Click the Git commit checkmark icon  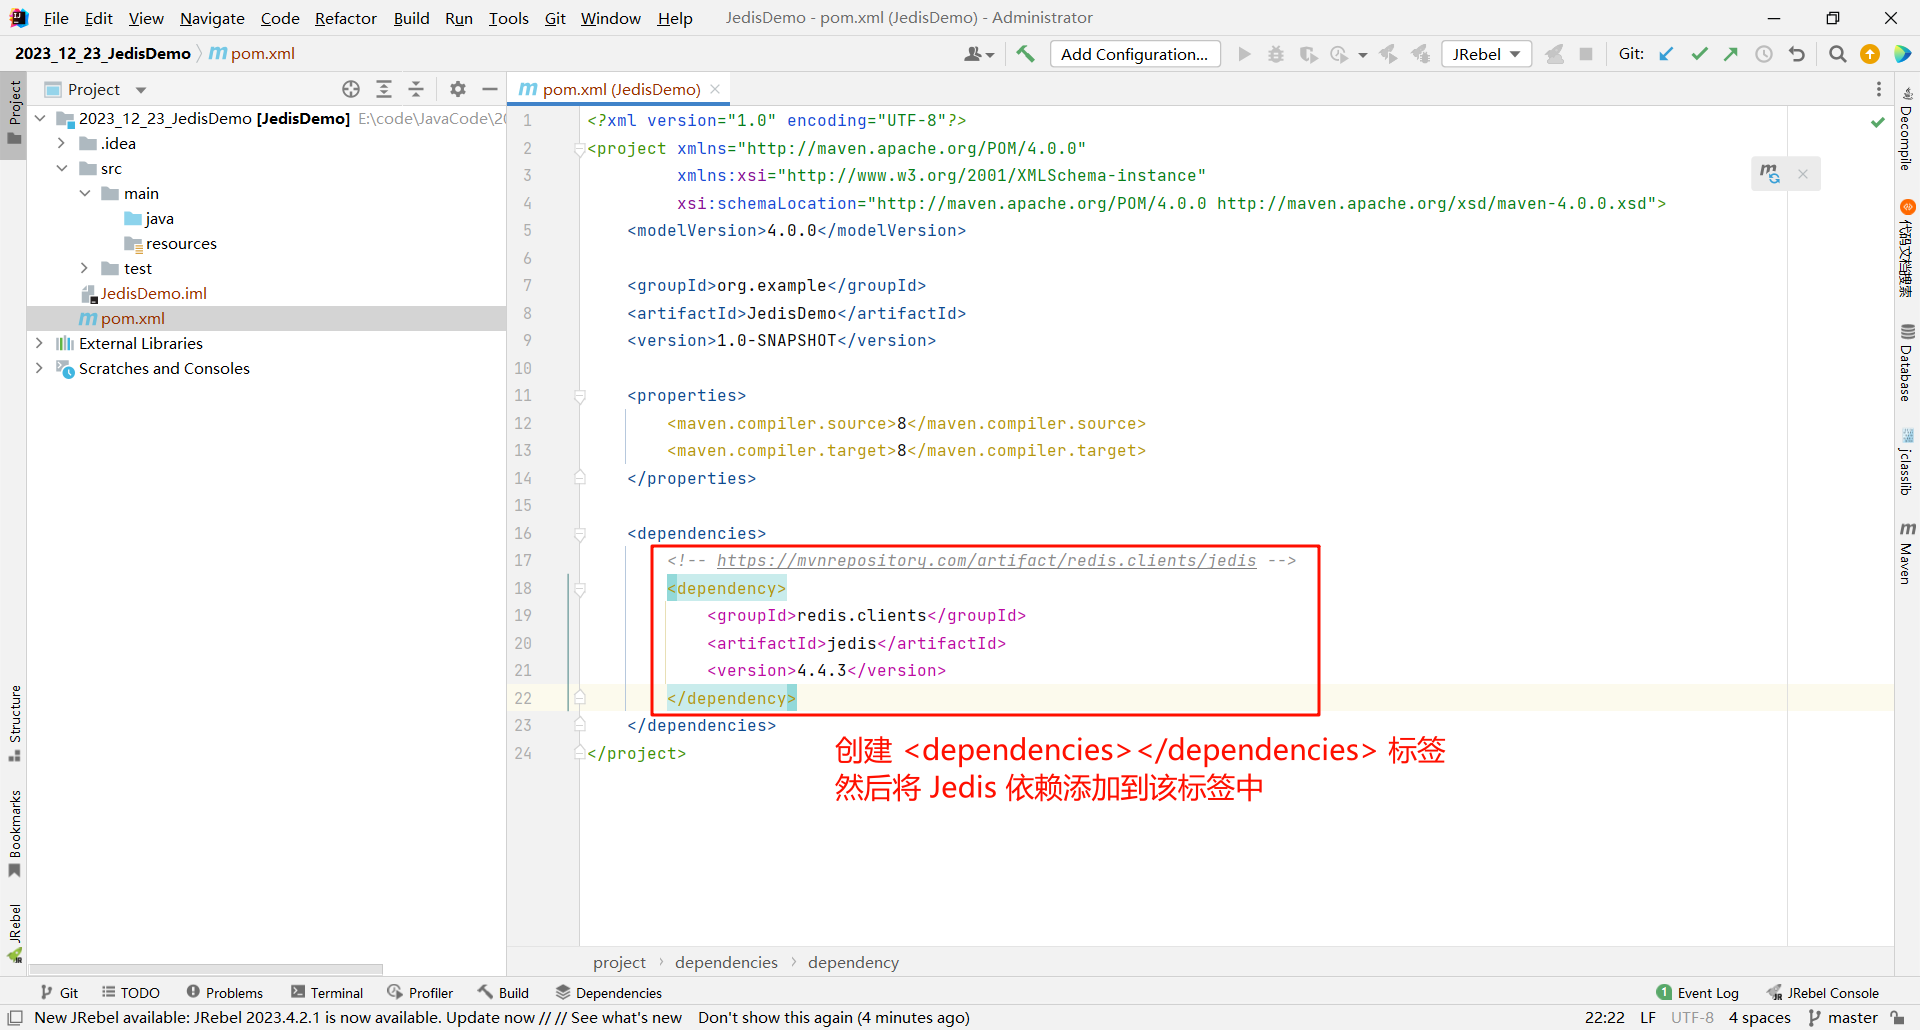coord(1699,54)
